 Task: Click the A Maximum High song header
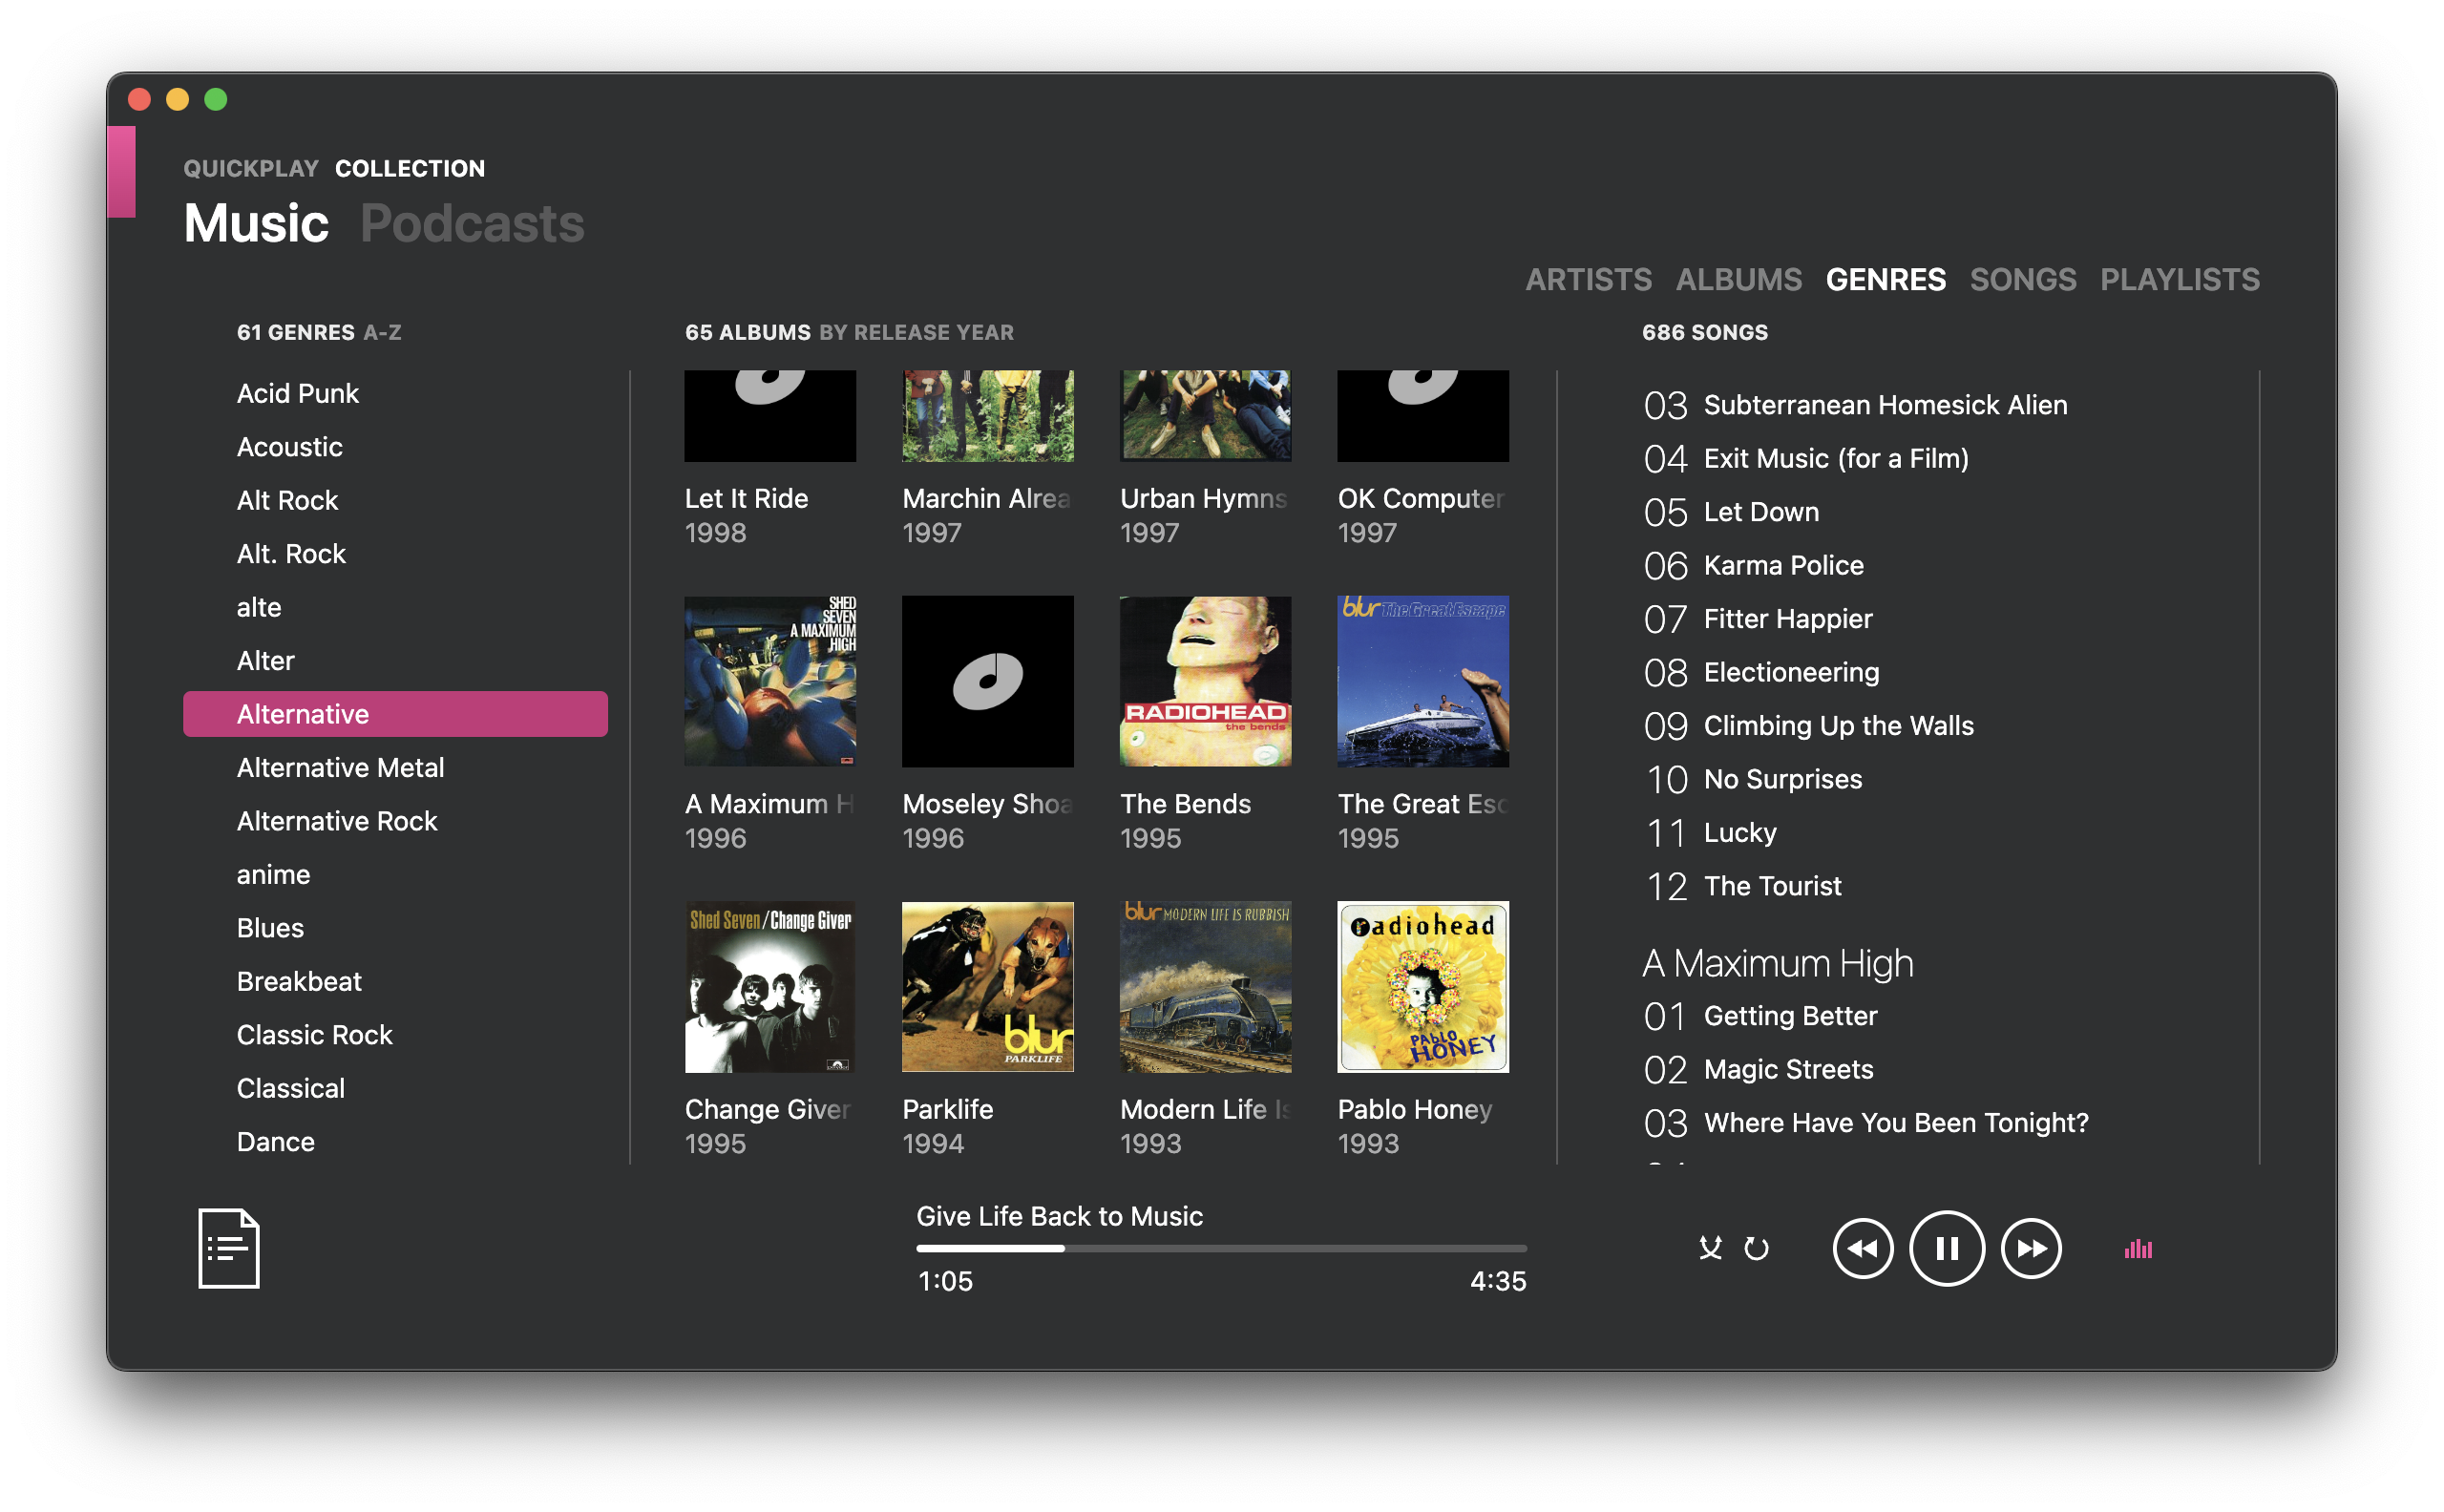click(x=1778, y=963)
